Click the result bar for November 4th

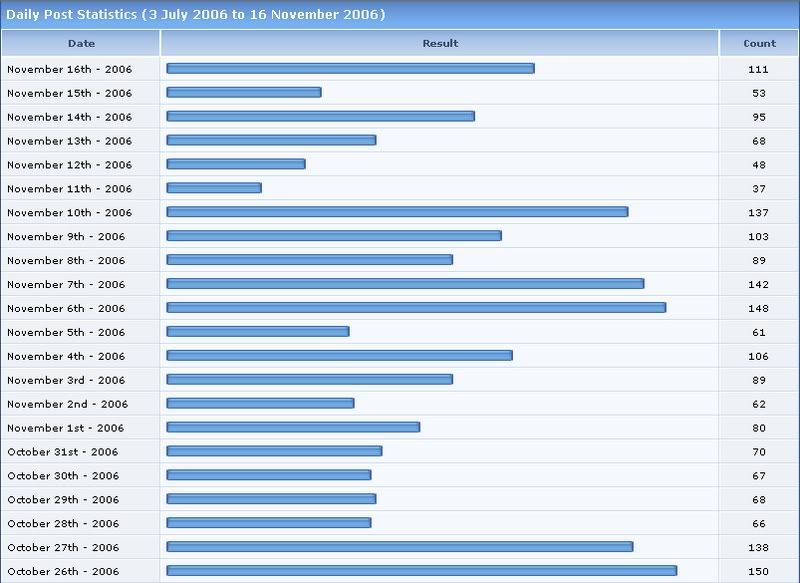click(339, 356)
